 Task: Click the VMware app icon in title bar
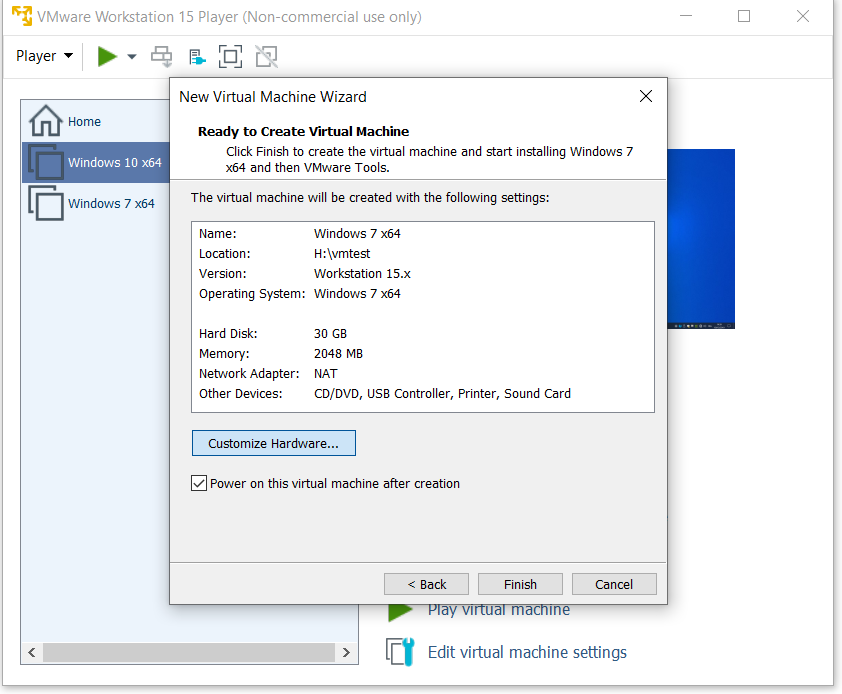22,16
